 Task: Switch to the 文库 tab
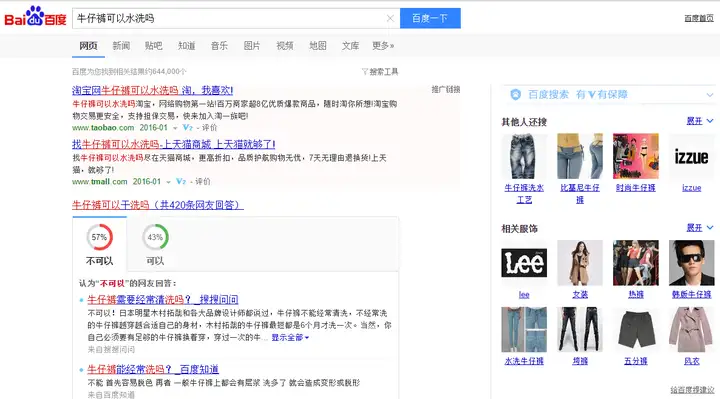tap(350, 45)
